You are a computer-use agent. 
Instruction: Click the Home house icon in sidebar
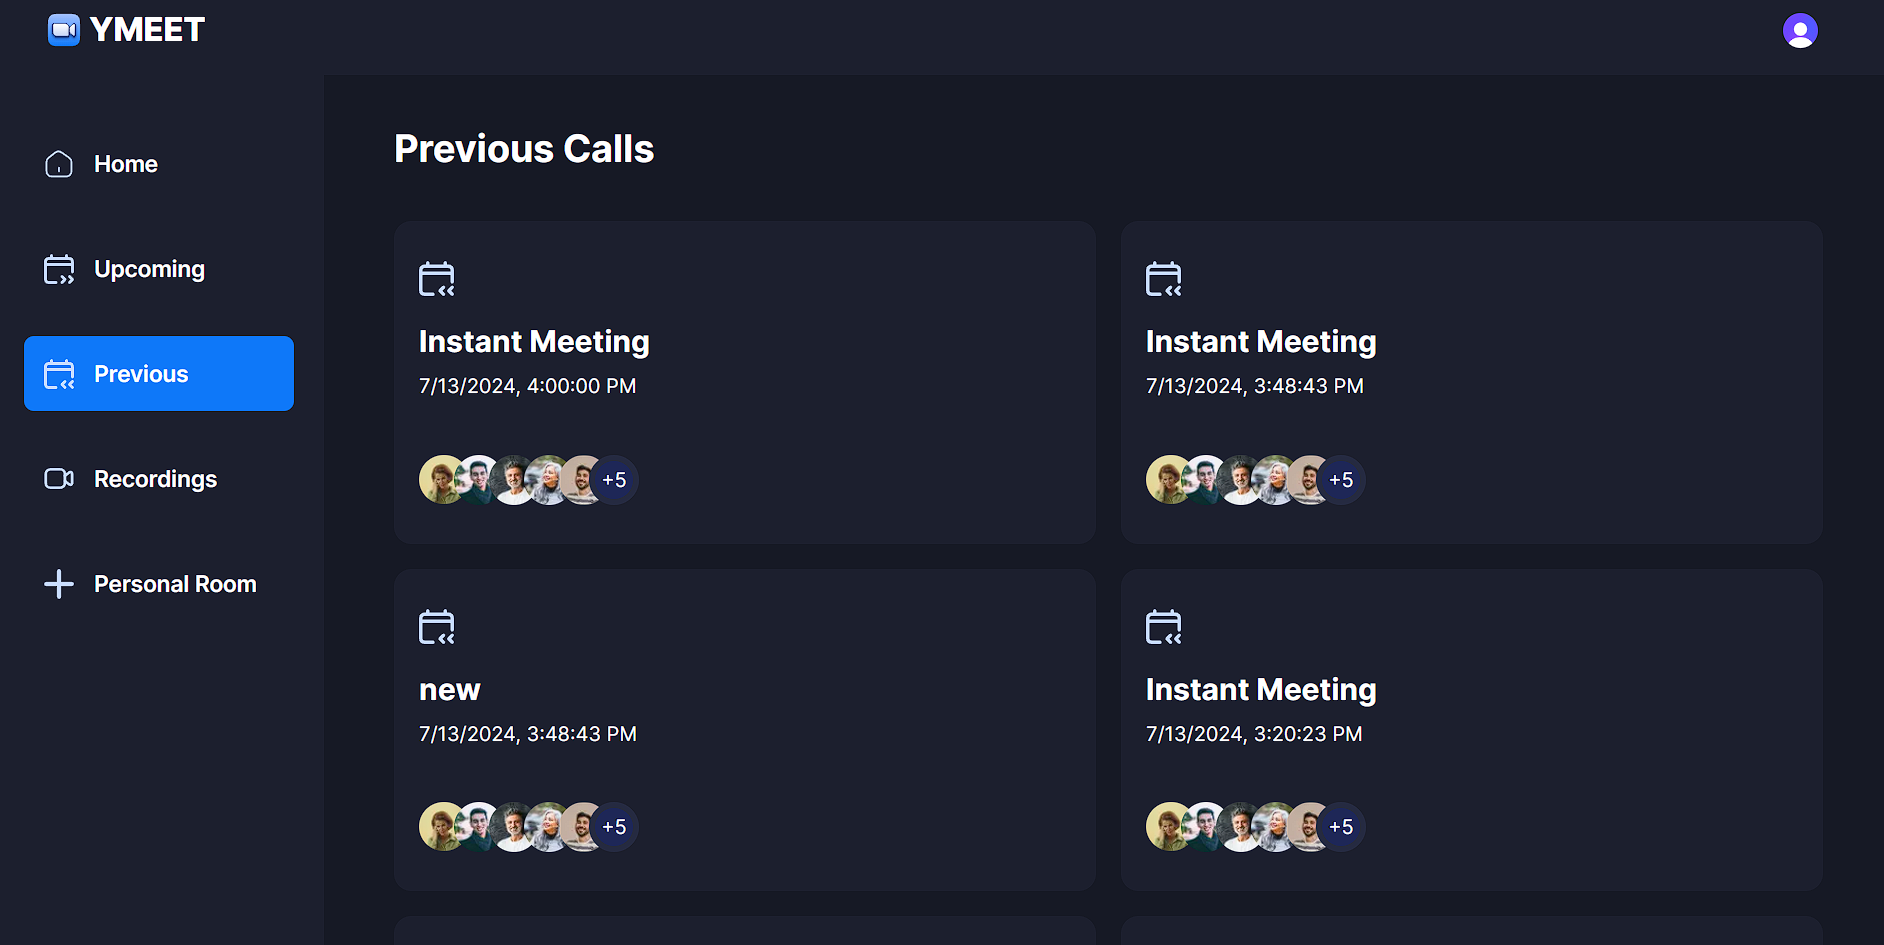coord(59,164)
